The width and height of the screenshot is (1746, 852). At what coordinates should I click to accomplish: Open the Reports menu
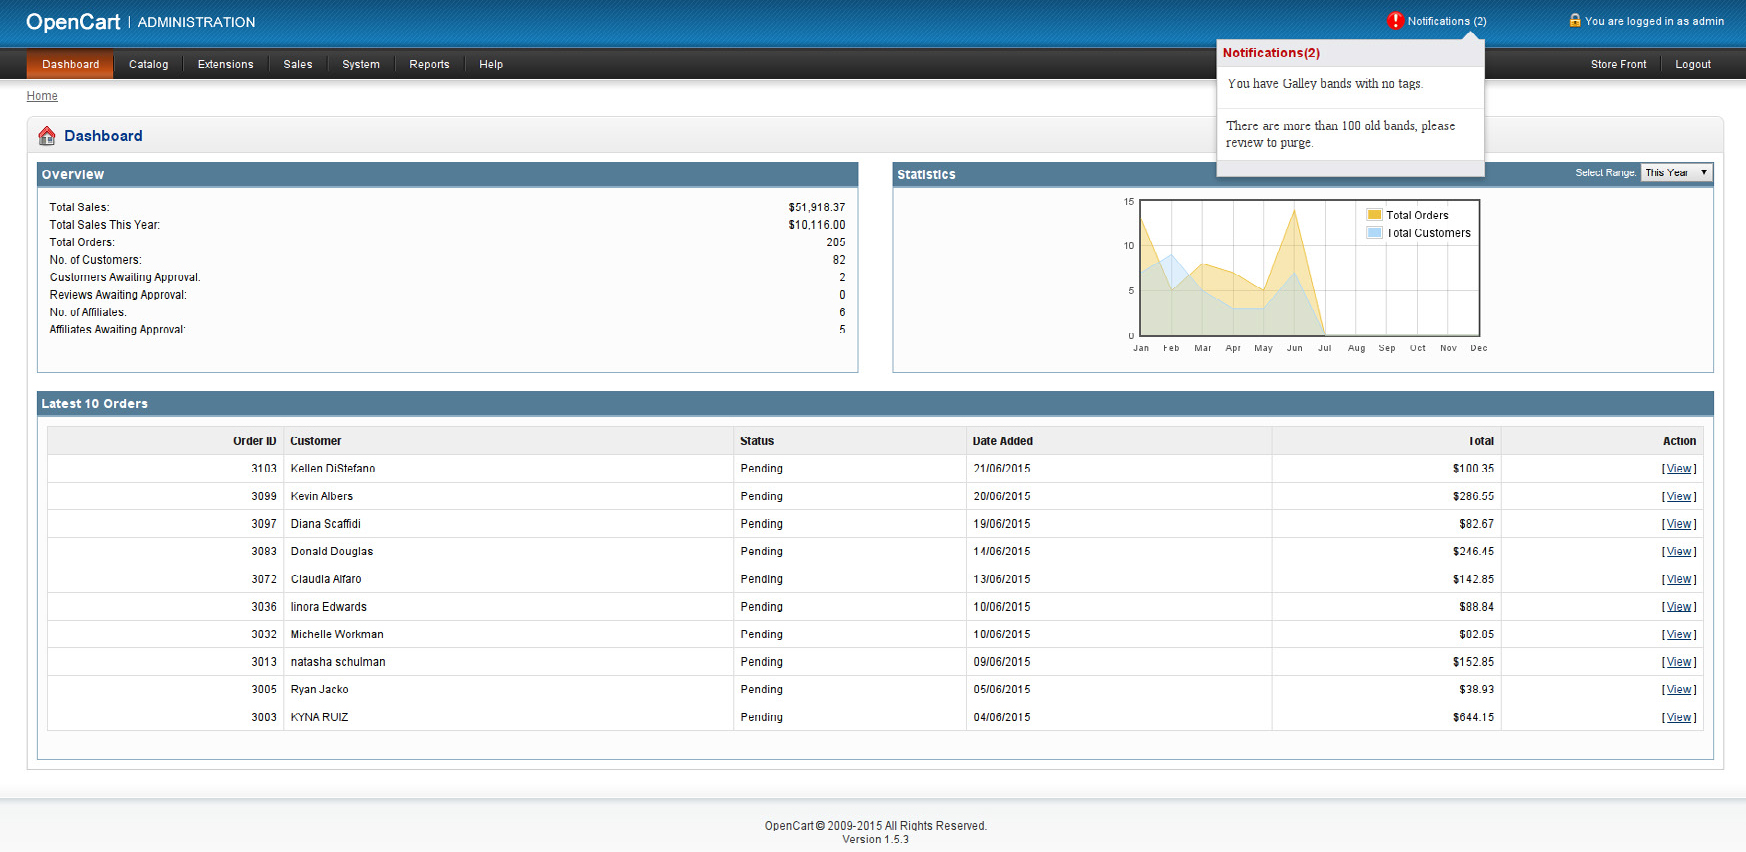[429, 64]
